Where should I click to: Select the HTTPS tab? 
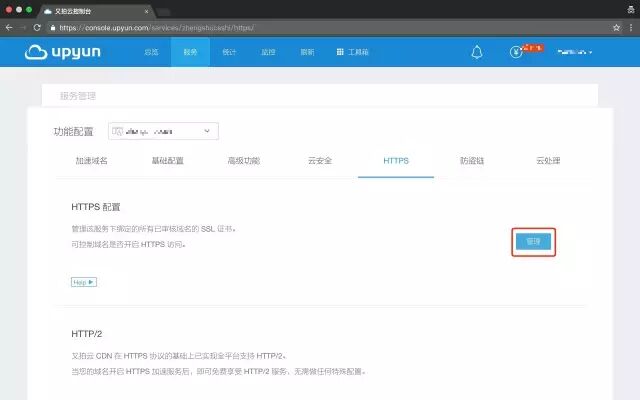pos(396,161)
